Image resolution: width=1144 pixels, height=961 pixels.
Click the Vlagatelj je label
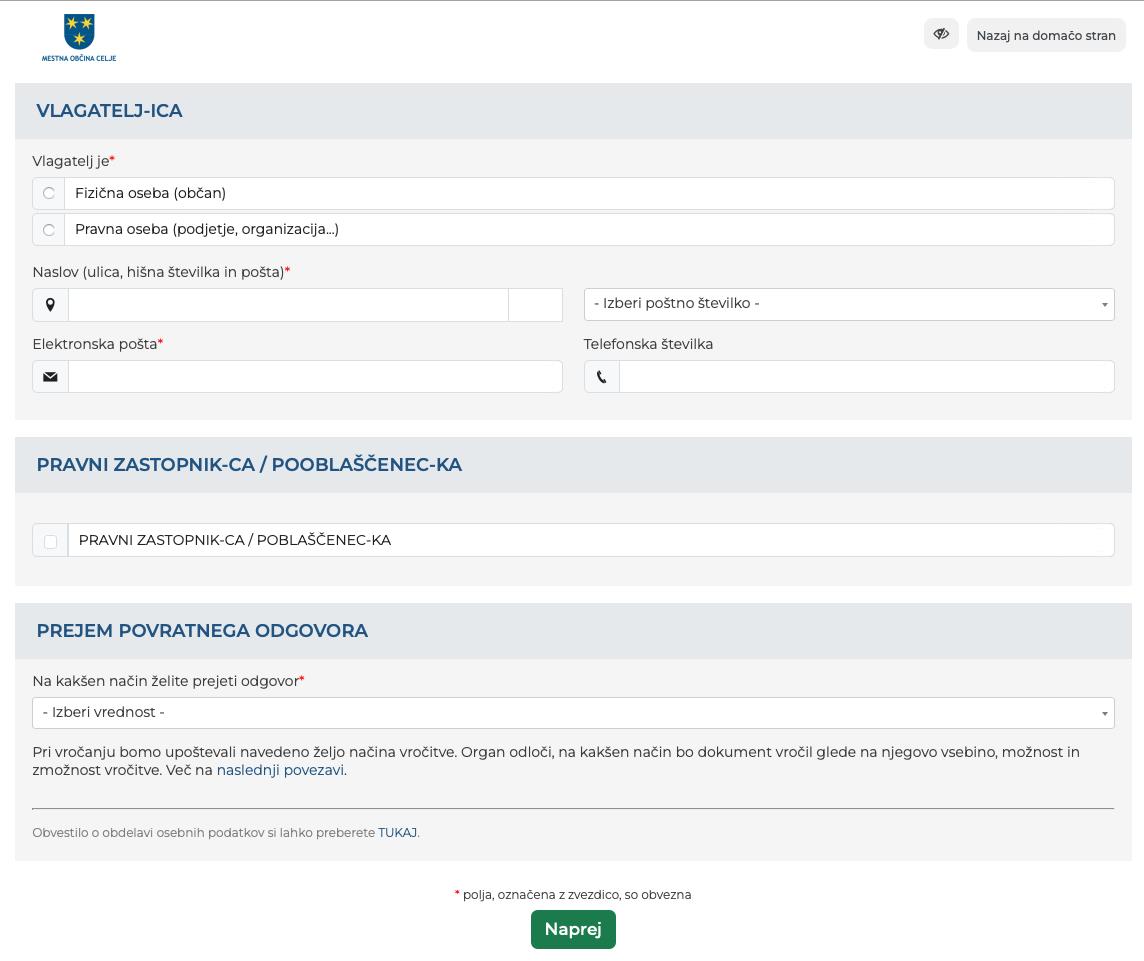pos(73,161)
